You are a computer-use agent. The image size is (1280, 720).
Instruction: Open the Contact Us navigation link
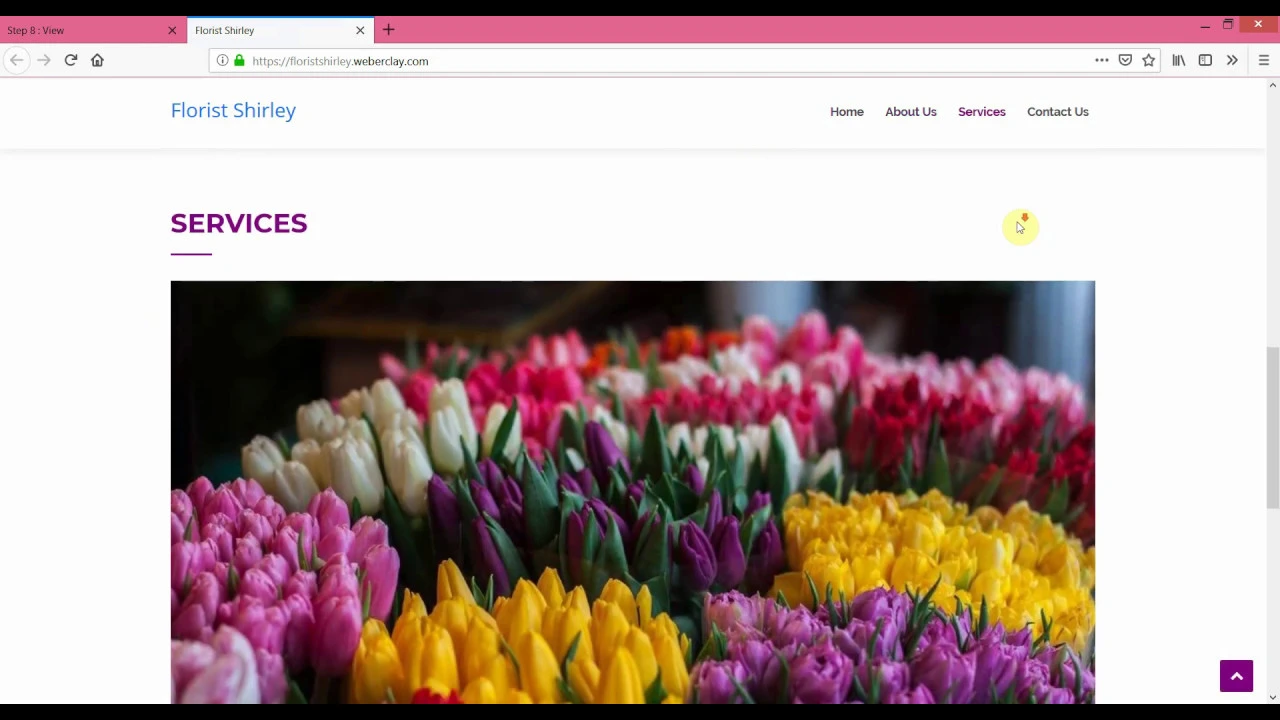pos(1058,112)
